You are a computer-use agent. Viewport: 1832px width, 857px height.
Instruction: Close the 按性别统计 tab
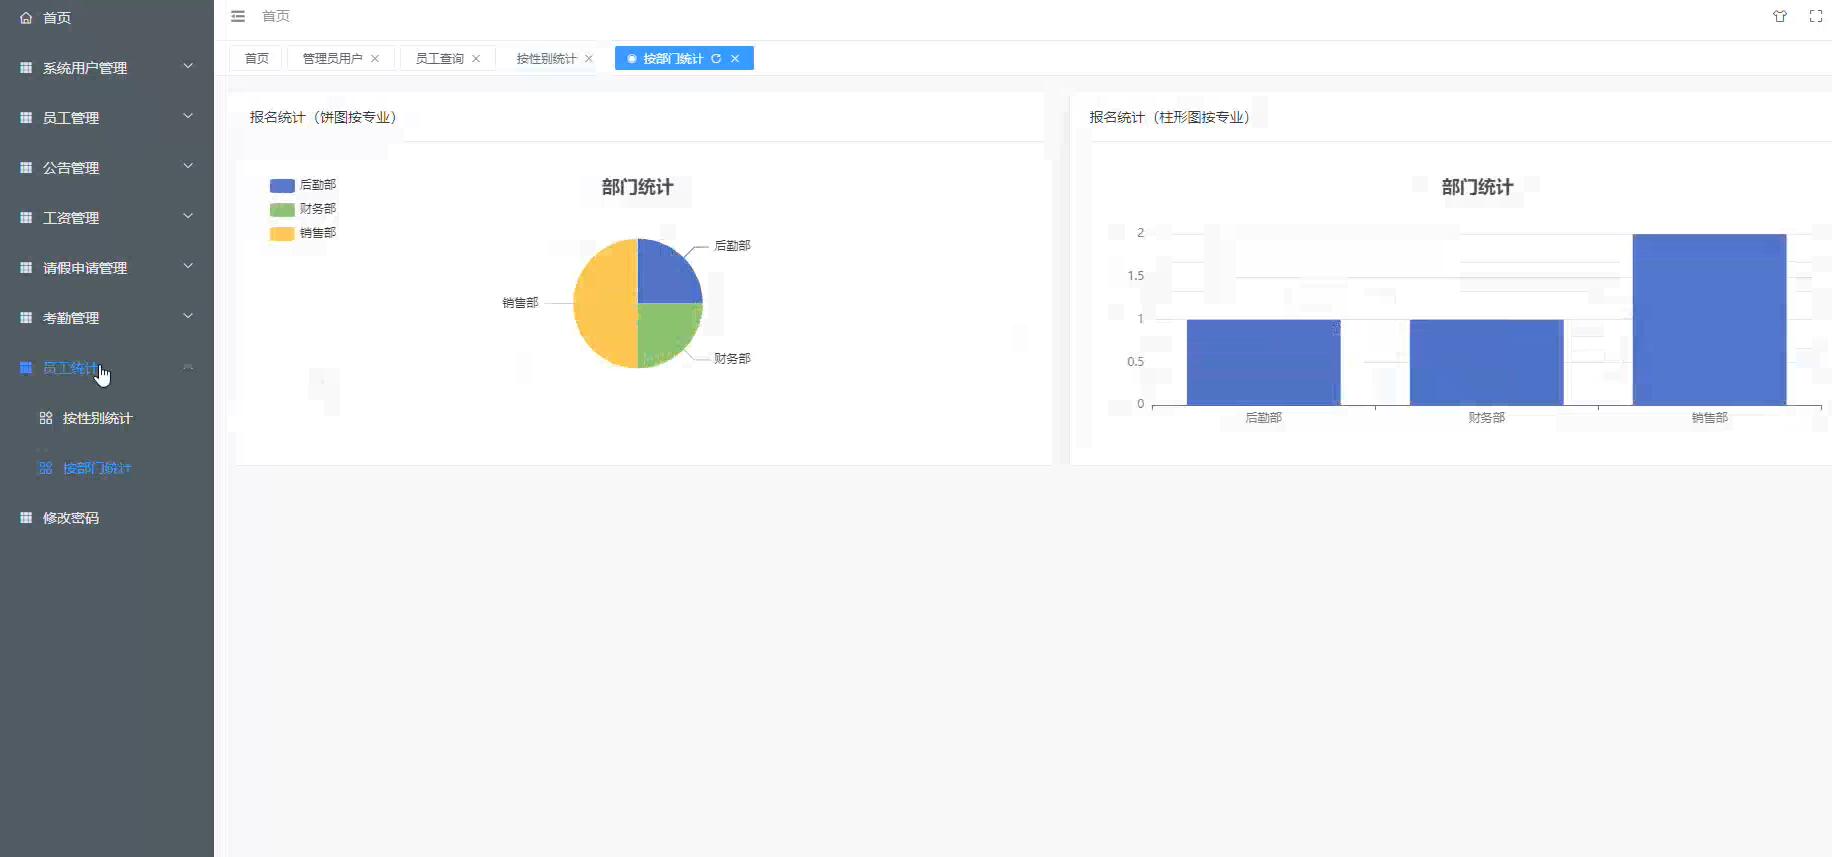tap(589, 59)
